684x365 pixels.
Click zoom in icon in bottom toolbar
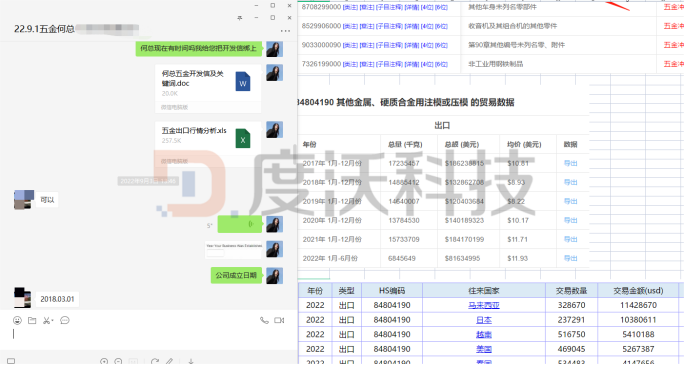pyautogui.click(x=104, y=362)
